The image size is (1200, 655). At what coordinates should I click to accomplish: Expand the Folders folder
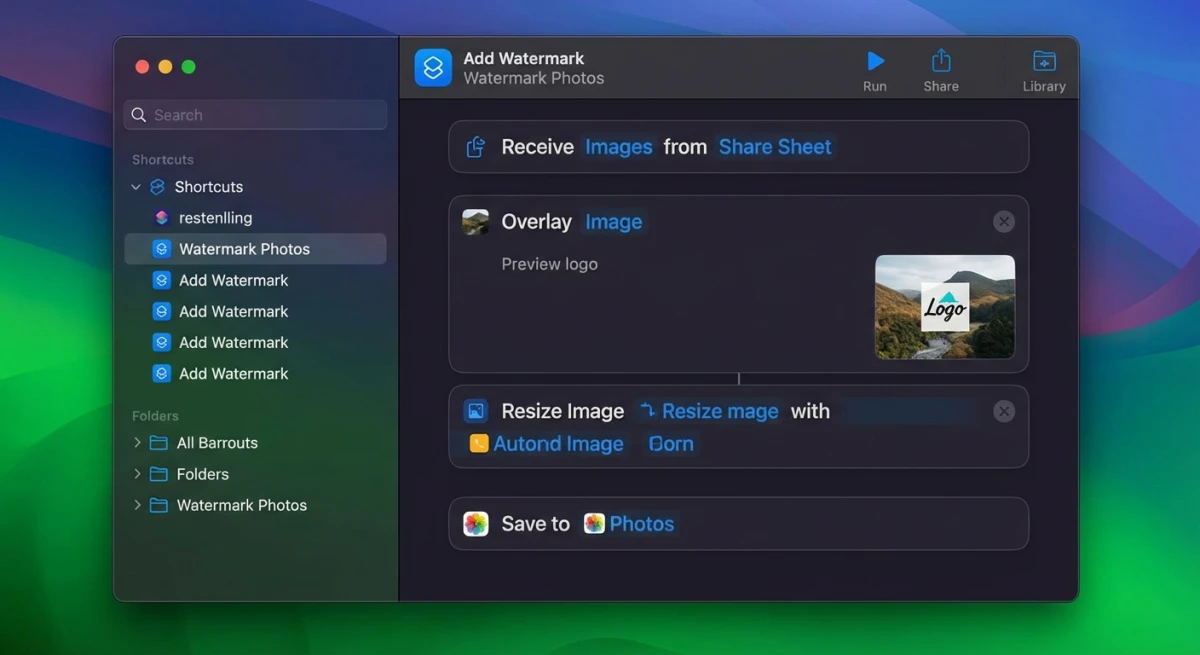(x=137, y=473)
